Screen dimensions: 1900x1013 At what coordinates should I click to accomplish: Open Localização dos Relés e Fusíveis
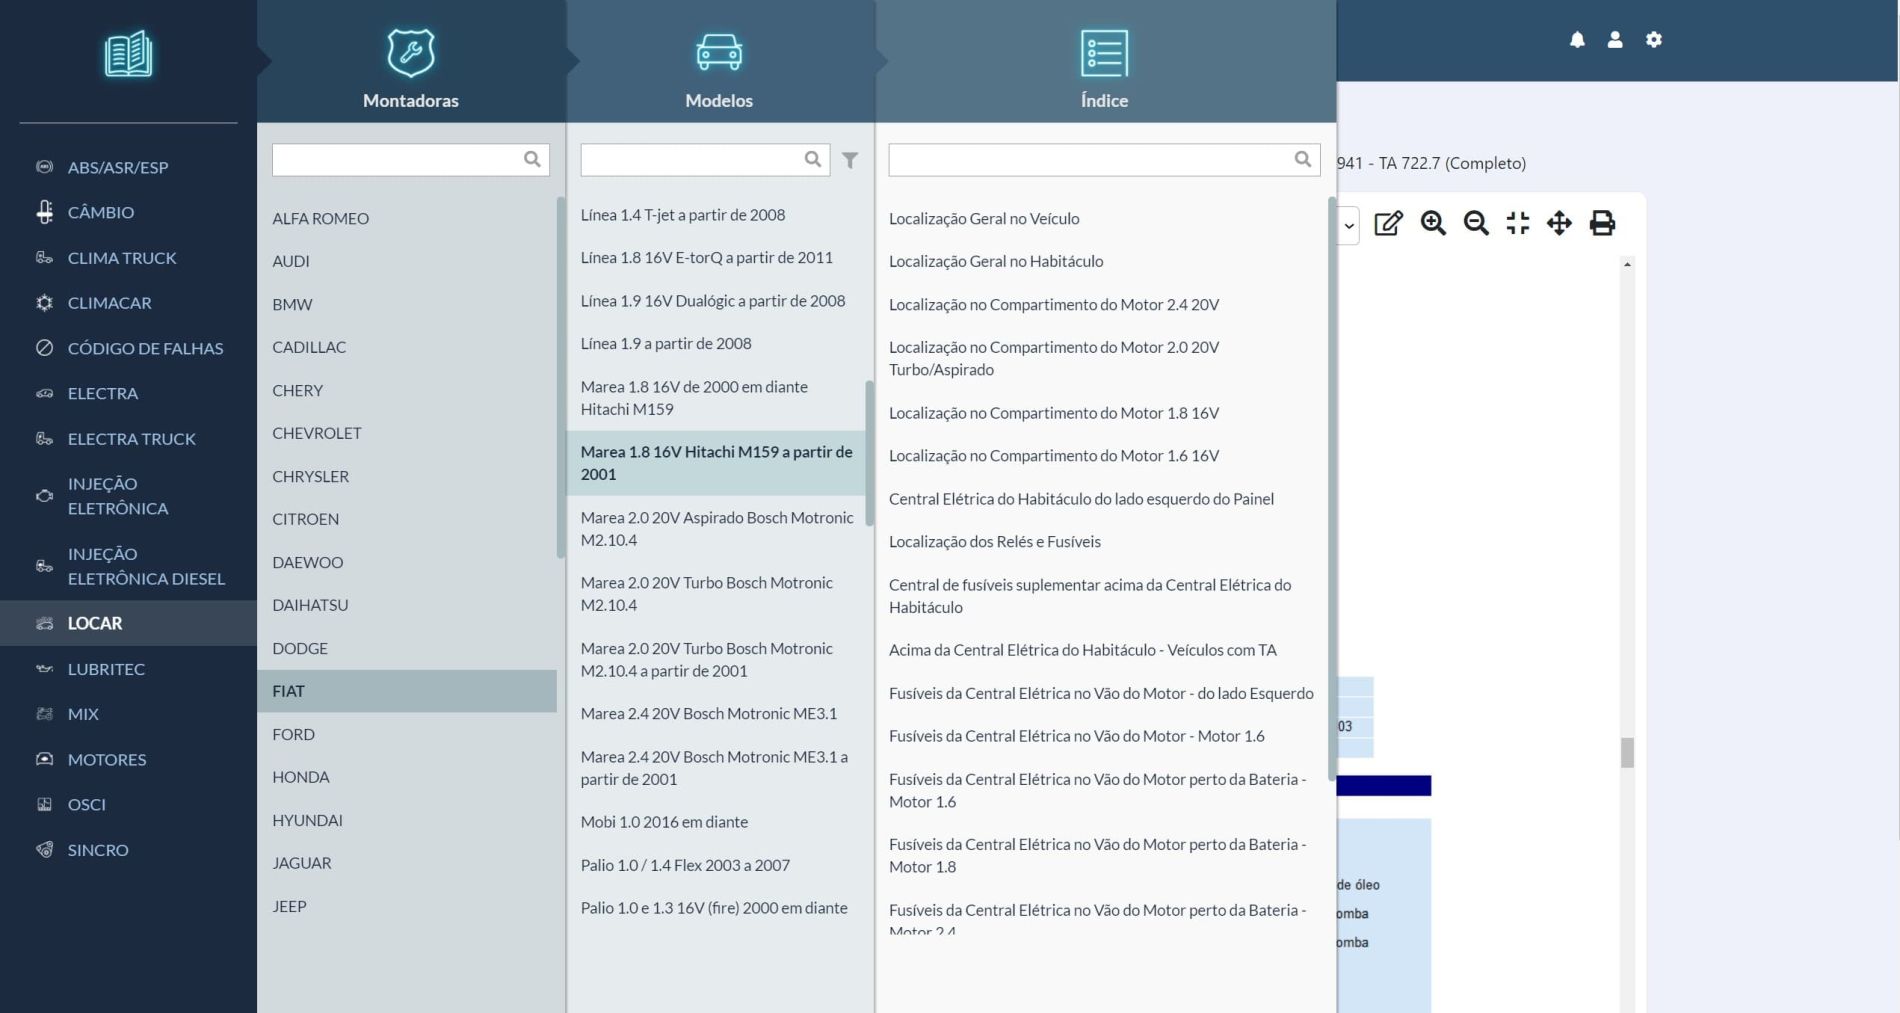[x=994, y=542]
